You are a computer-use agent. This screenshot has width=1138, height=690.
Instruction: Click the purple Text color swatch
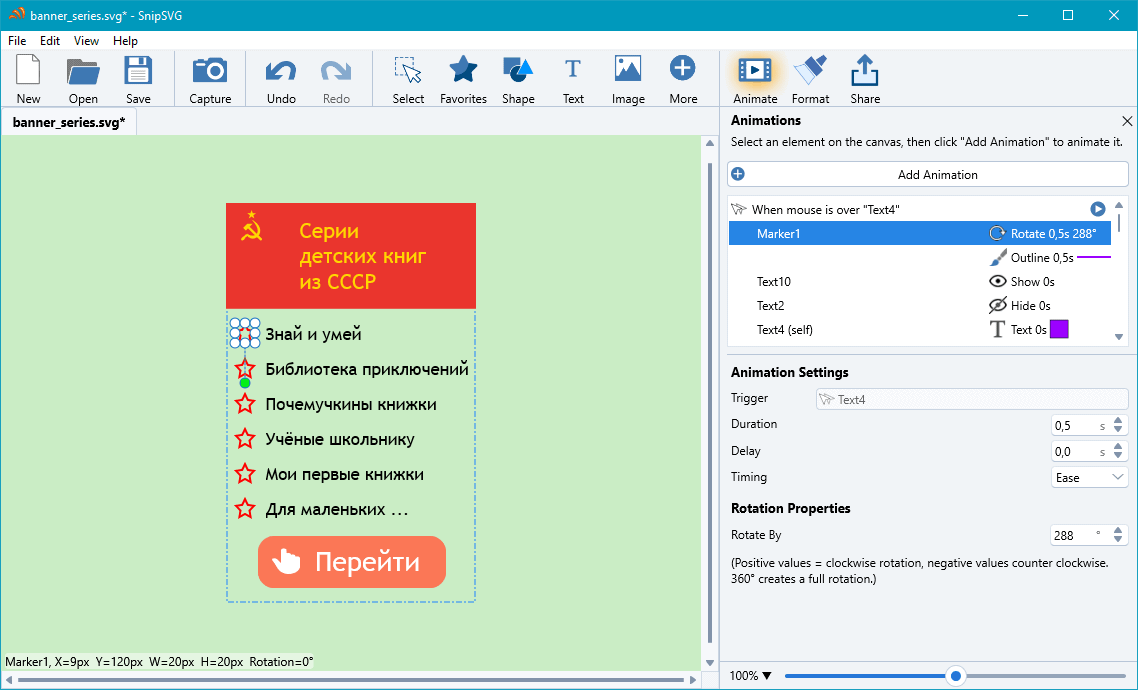(1059, 330)
